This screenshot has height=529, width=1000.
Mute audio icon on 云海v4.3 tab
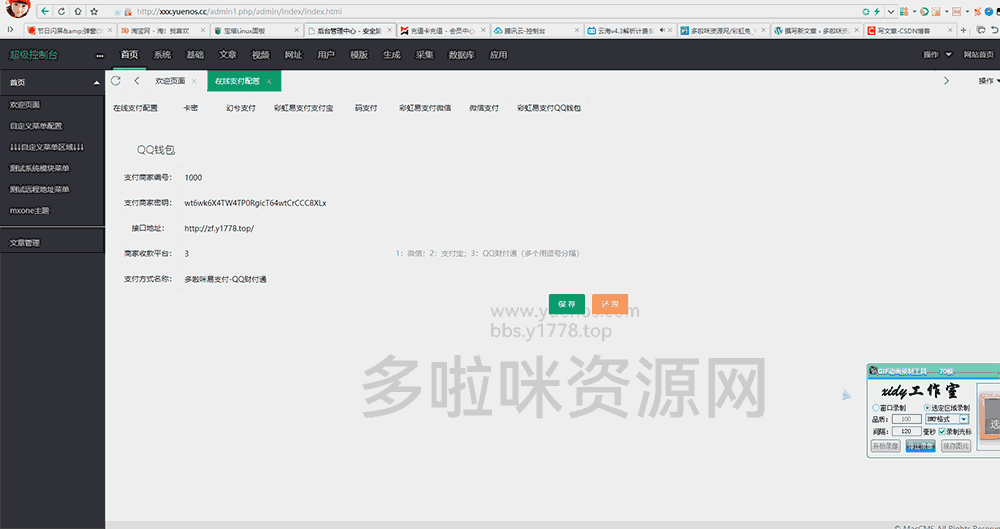pos(662,30)
